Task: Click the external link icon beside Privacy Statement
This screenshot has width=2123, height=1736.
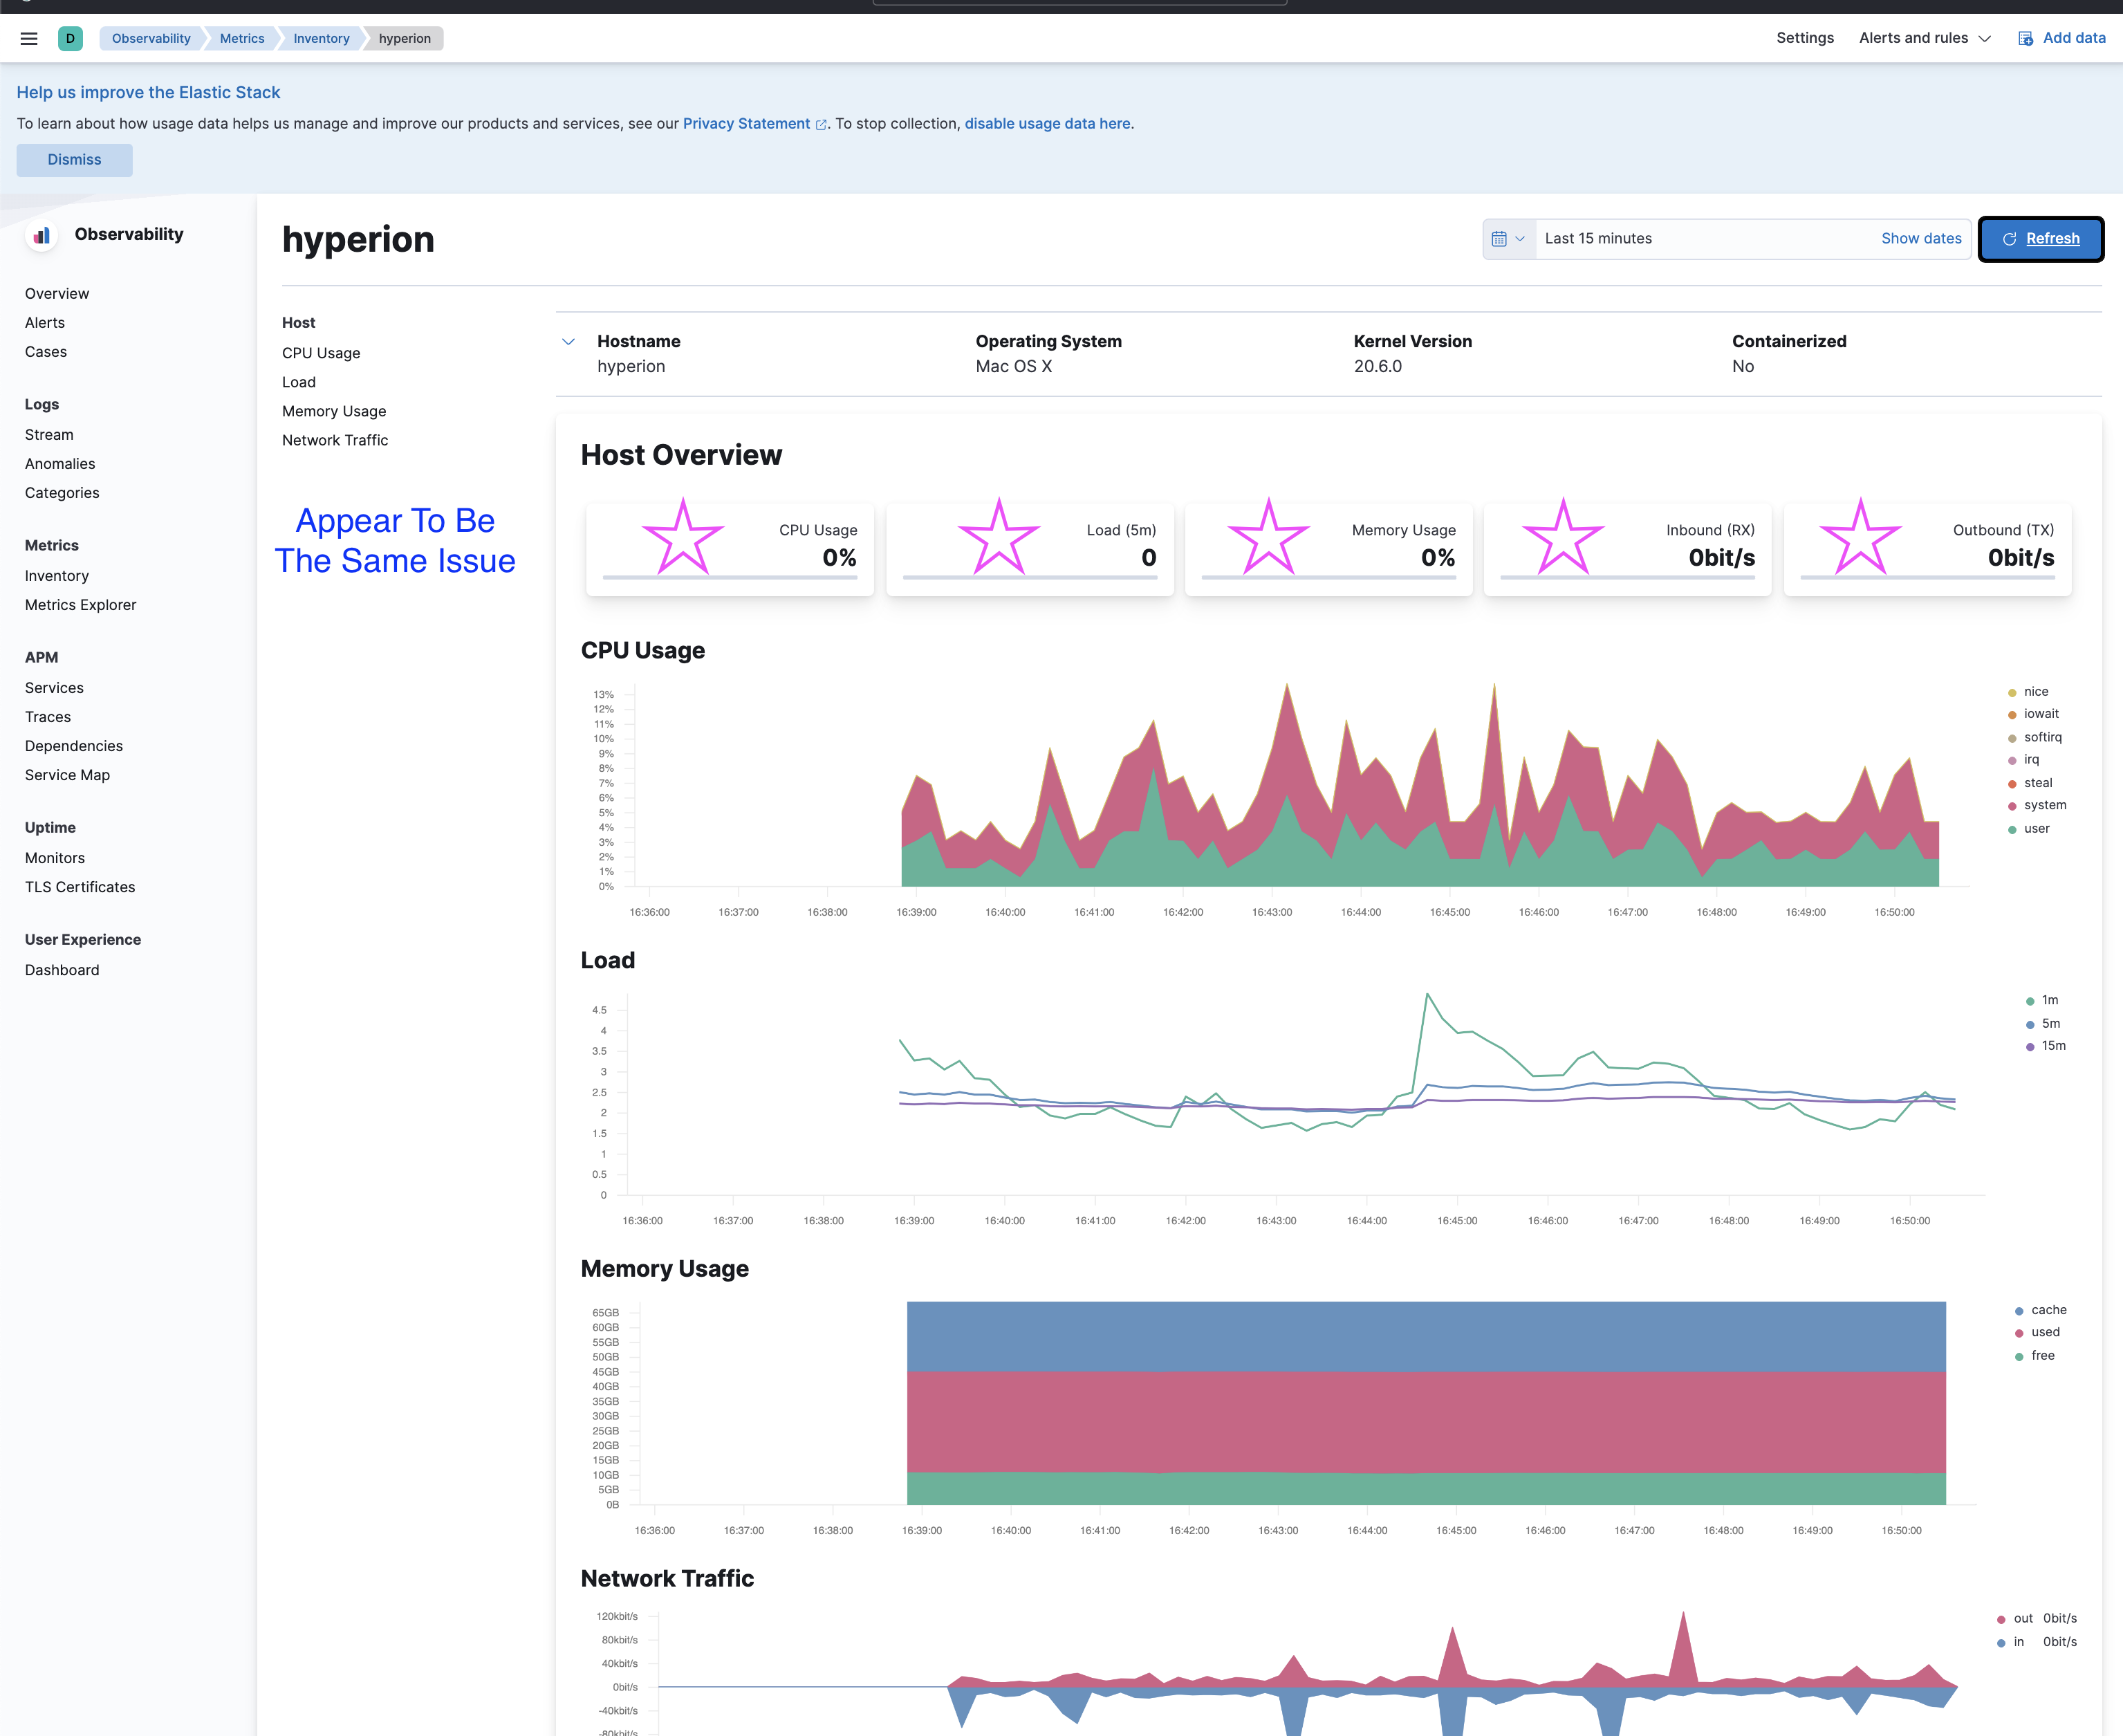Action: 822,124
